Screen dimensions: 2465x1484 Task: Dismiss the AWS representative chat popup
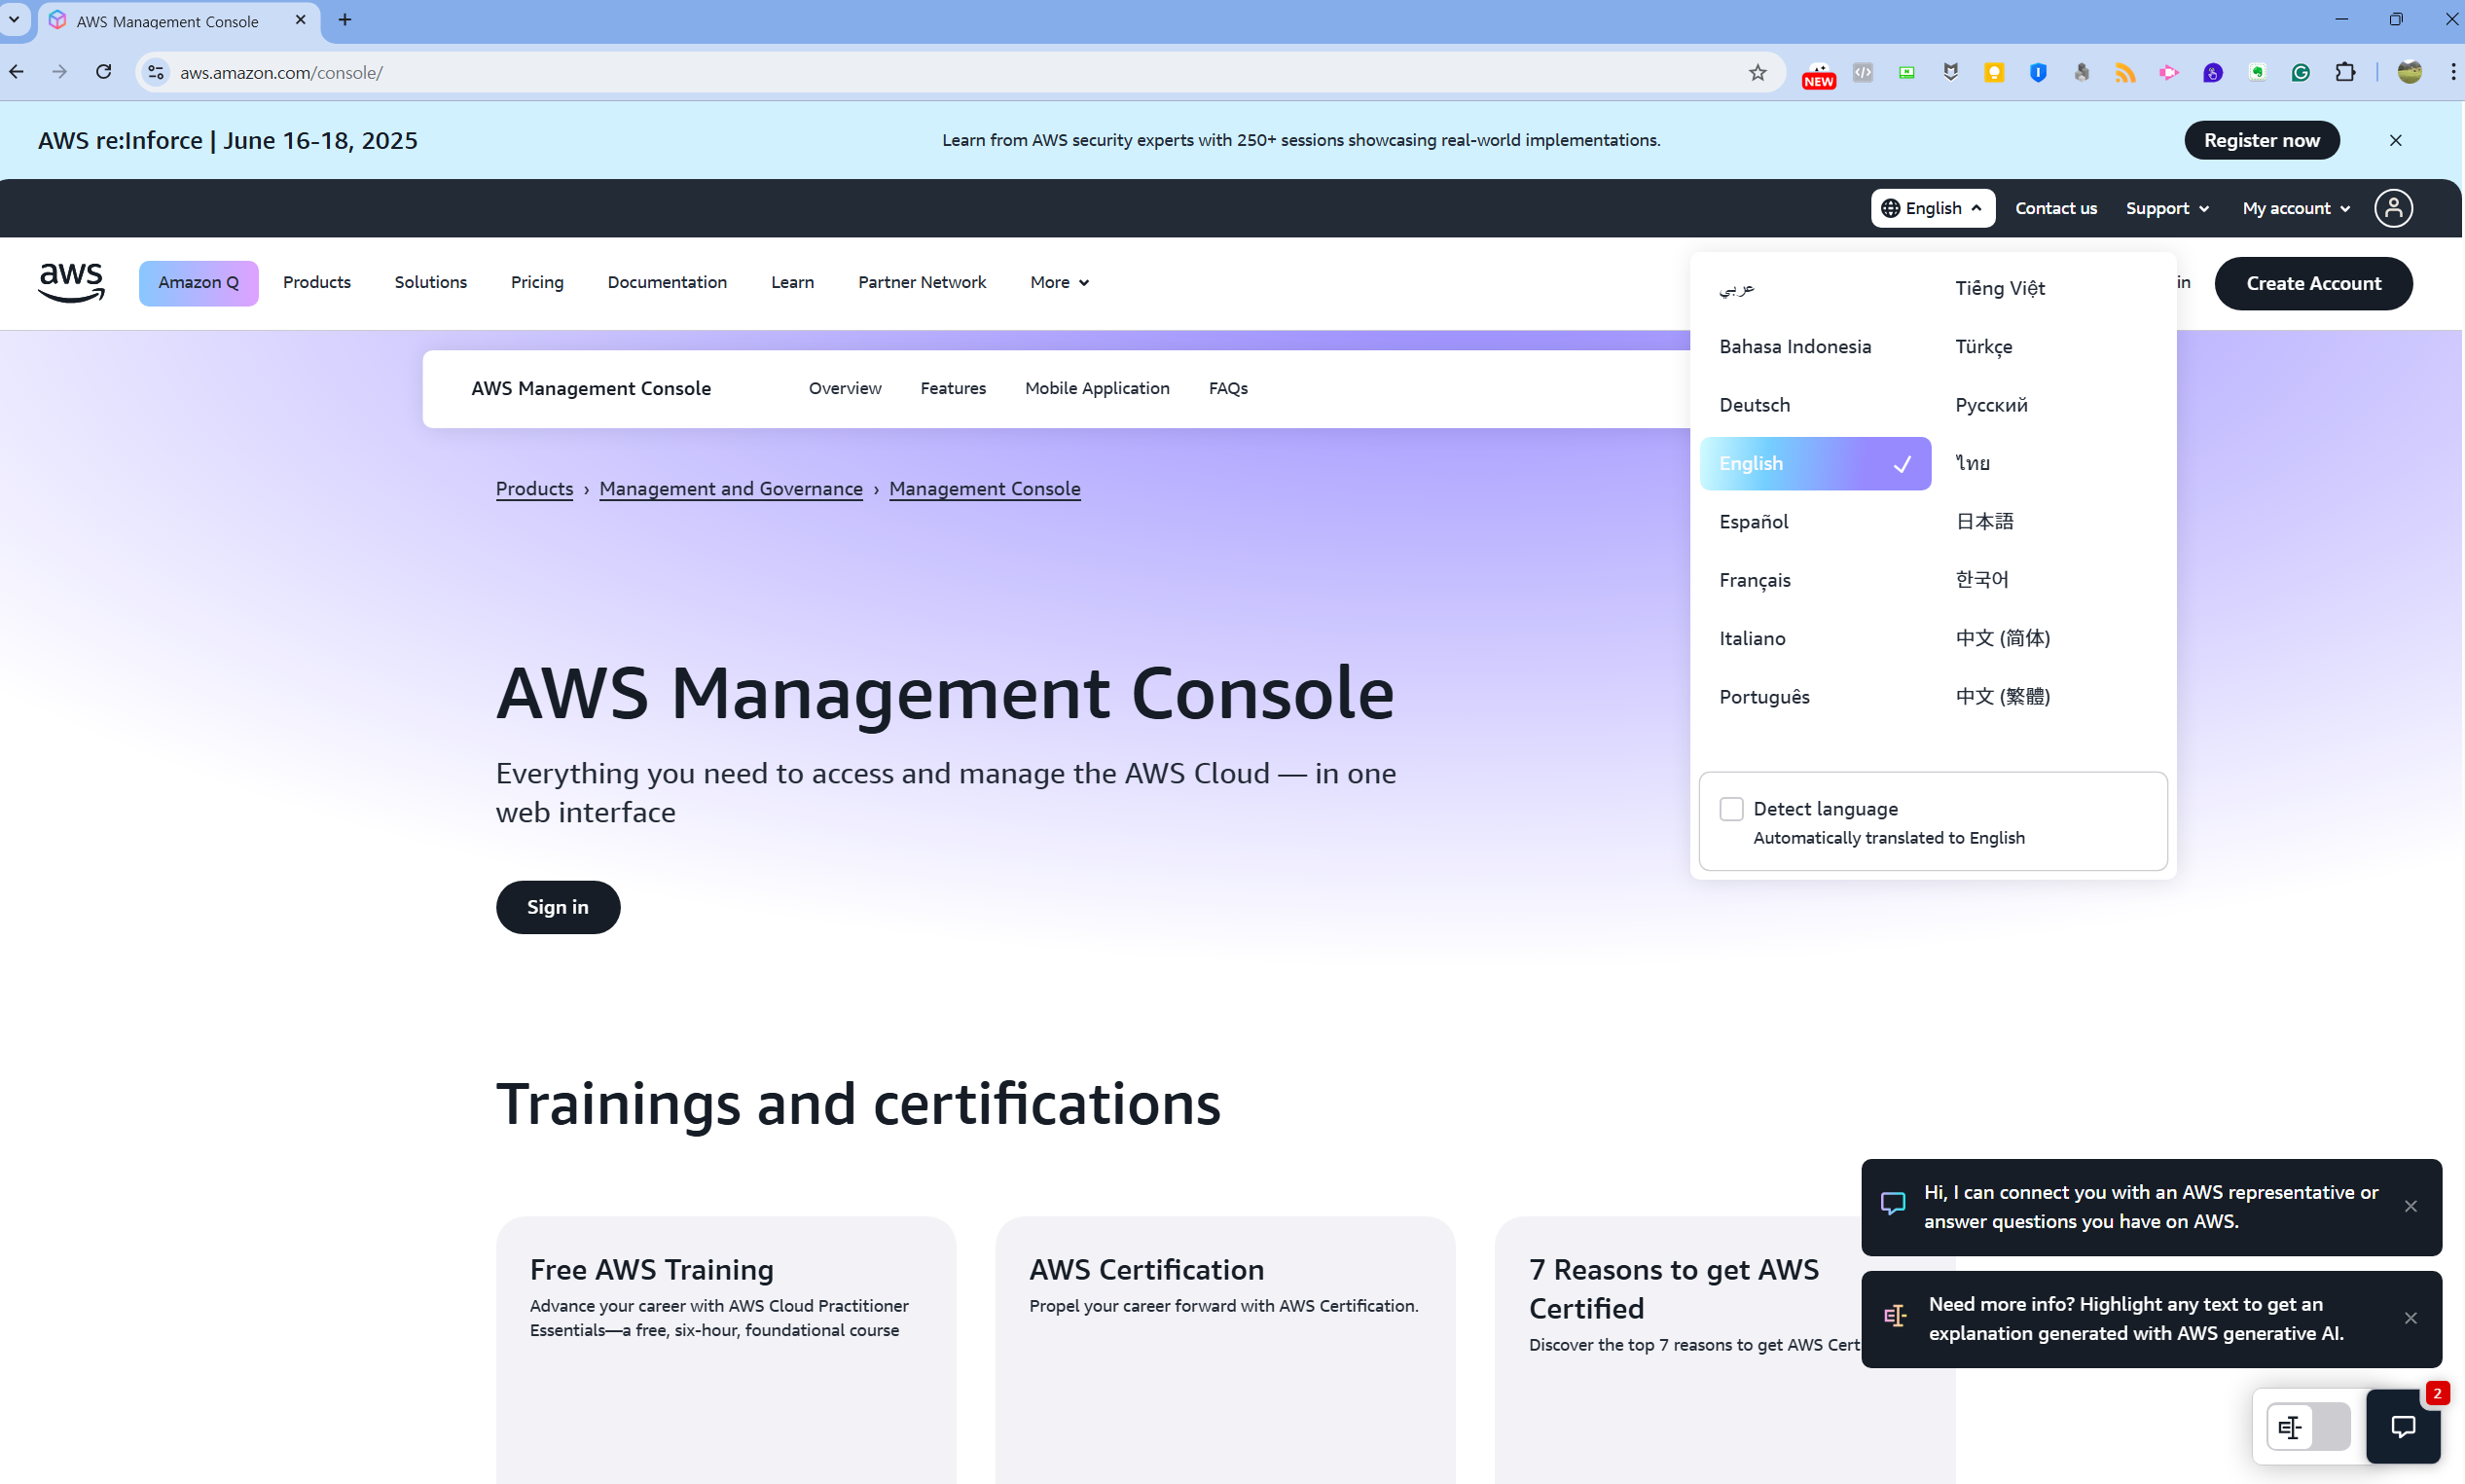tap(2411, 1206)
